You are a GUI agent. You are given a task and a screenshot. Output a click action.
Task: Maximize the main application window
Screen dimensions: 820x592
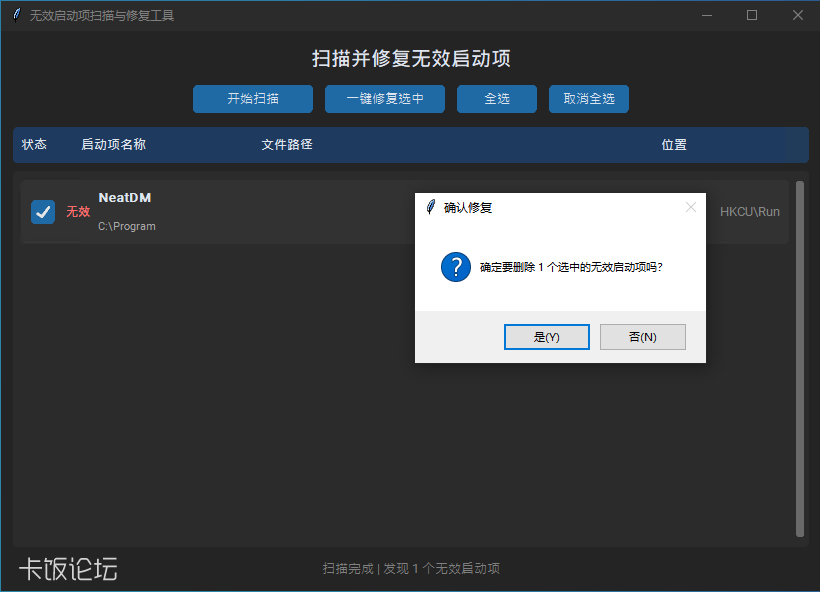point(752,15)
